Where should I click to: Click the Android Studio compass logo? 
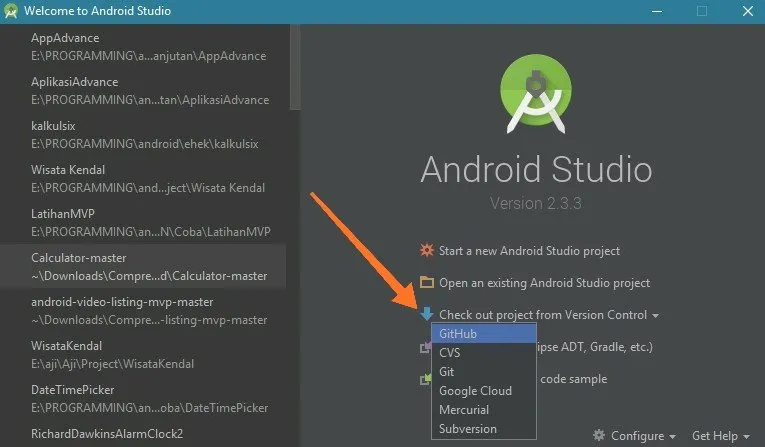click(536, 94)
